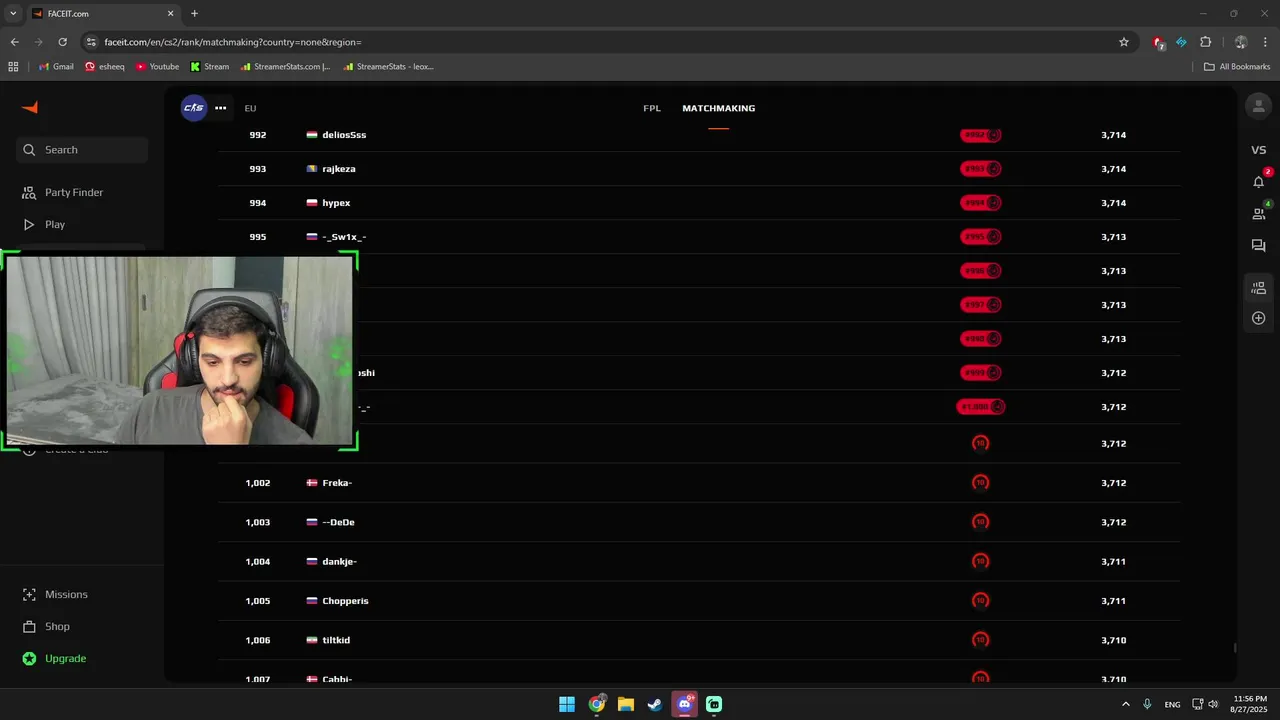Open player Chopperis profile
The height and width of the screenshot is (720, 1280).
(x=345, y=601)
